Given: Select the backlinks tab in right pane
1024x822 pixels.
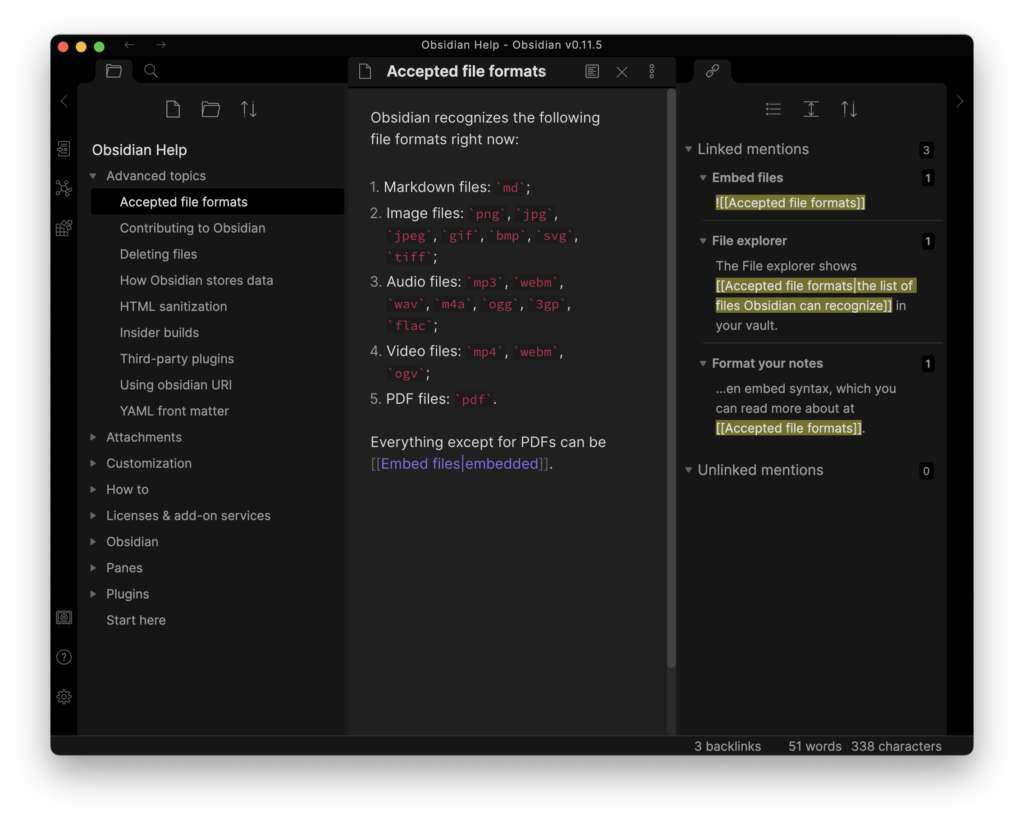Looking at the screenshot, I should [x=712, y=71].
